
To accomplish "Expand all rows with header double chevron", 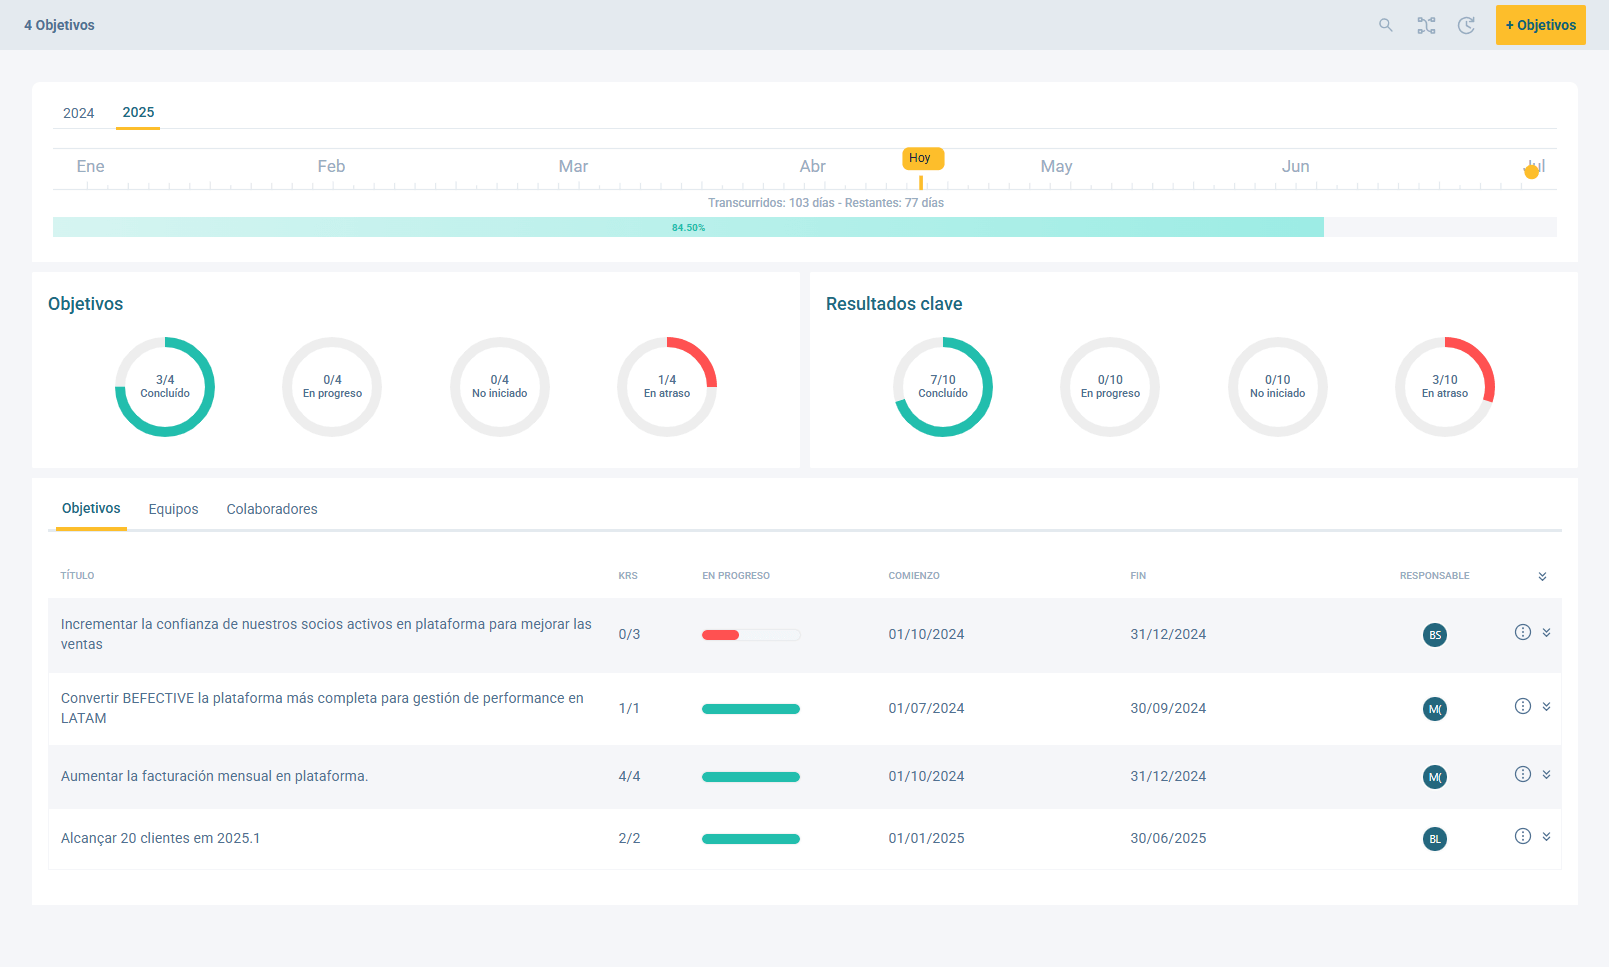I will pyautogui.click(x=1542, y=576).
